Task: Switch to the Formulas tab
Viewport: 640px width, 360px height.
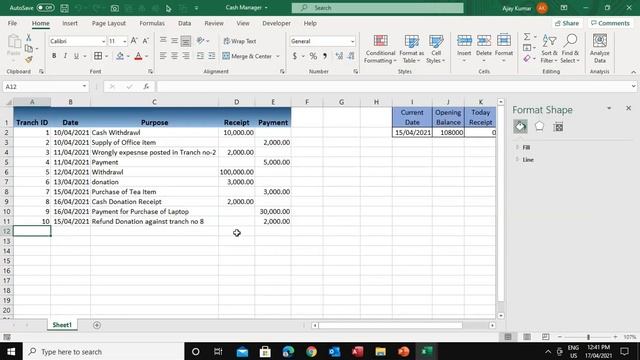Action: point(152,23)
